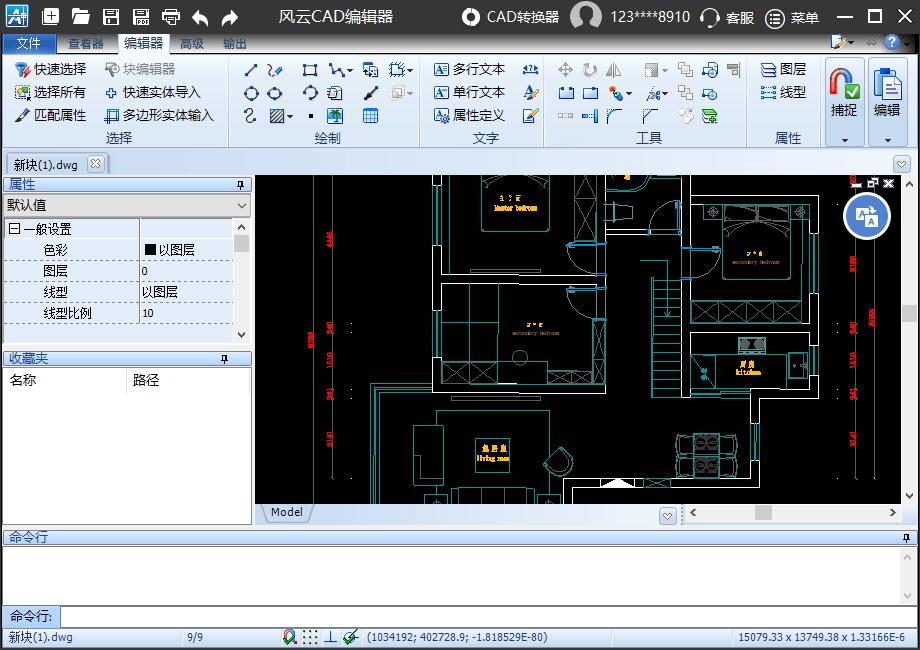
Task: Select the Arc drawing tool
Action: pyautogui.click(x=310, y=93)
